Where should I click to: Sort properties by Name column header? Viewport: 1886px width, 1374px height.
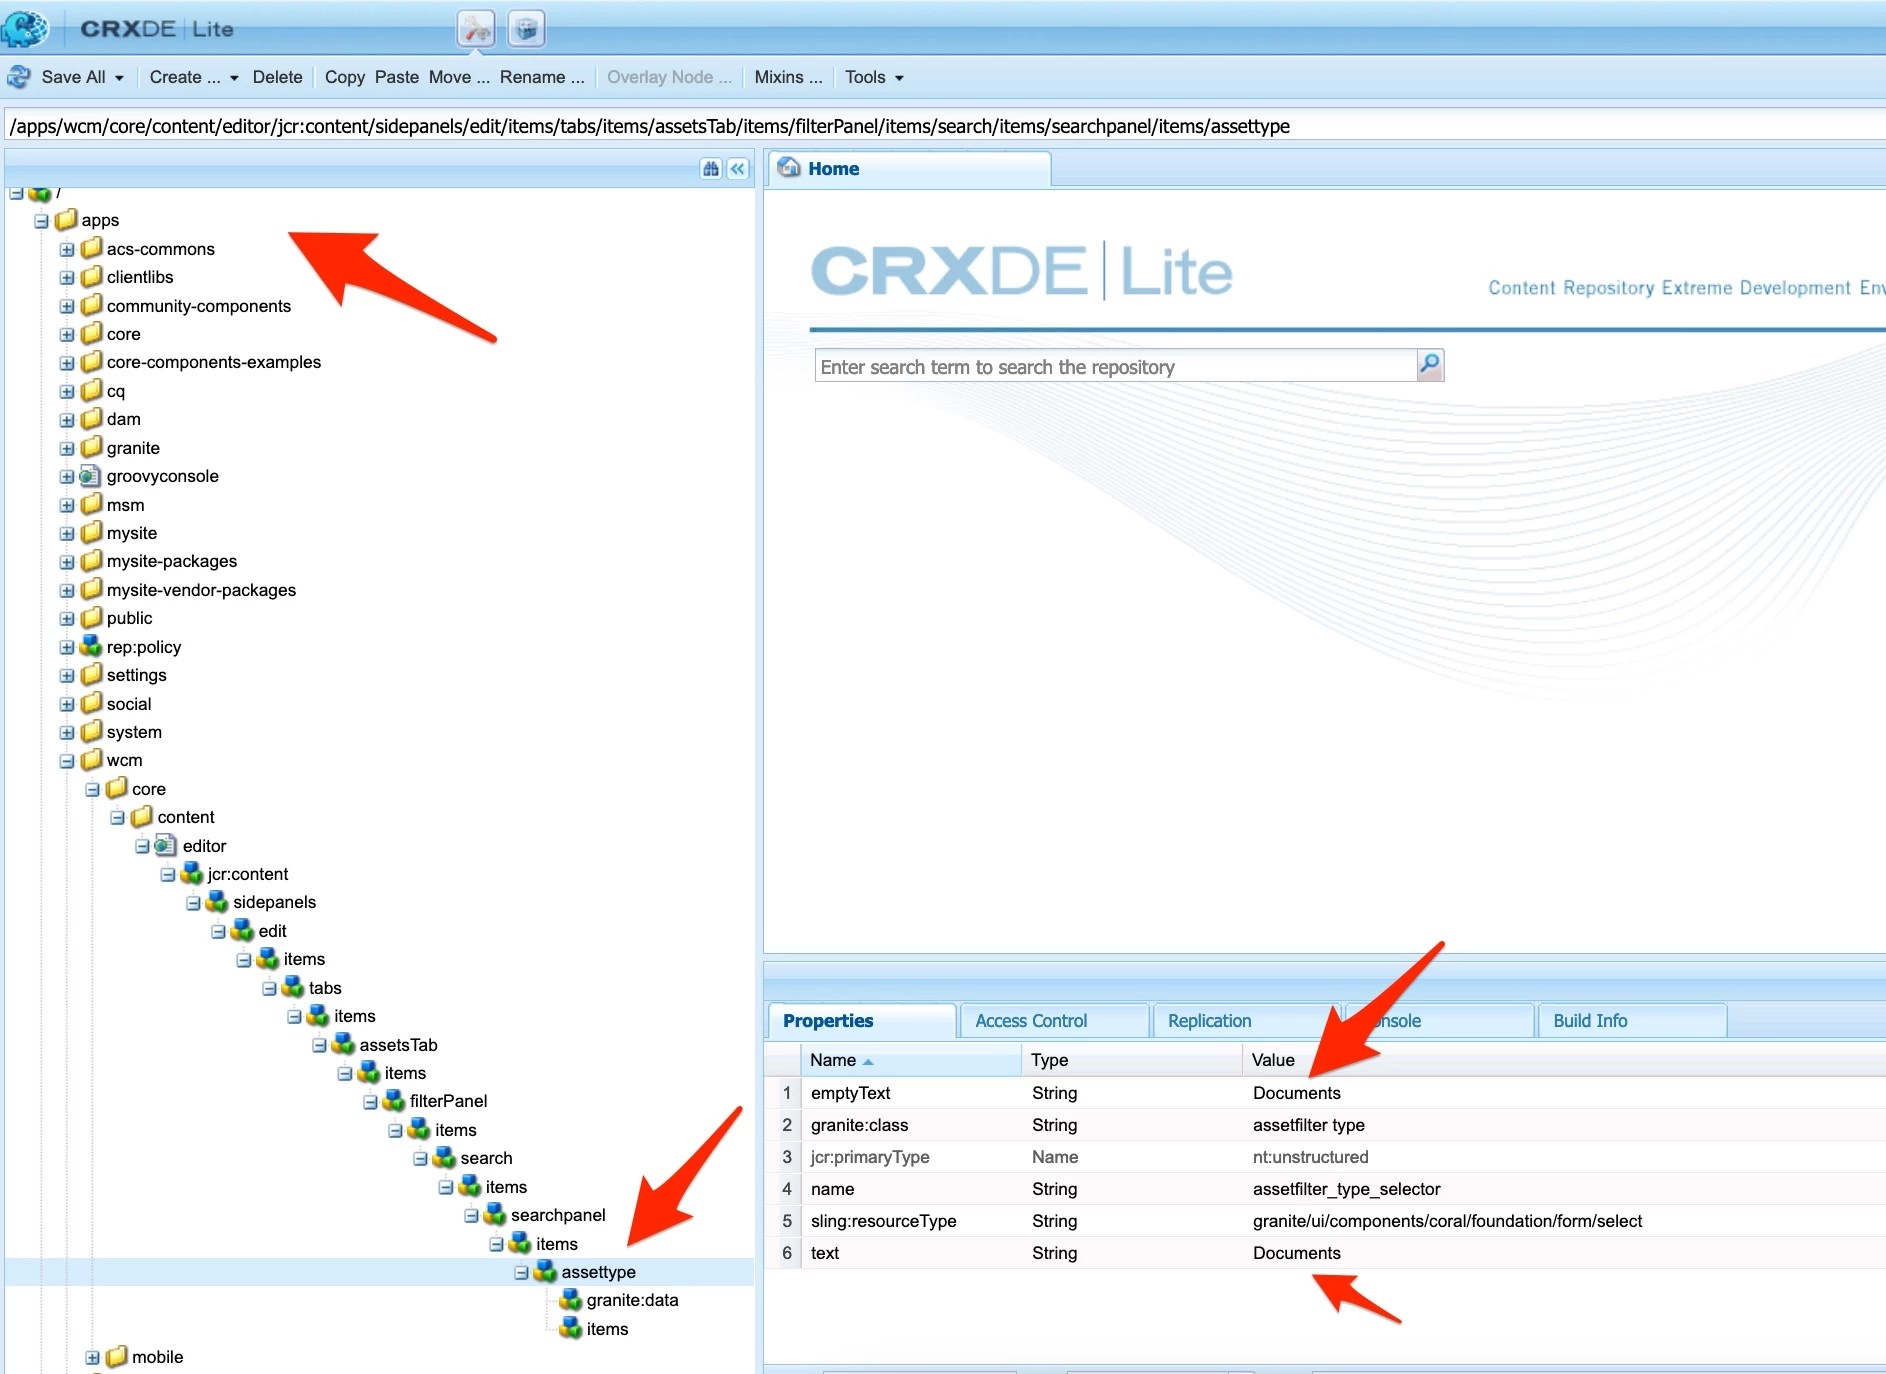click(x=910, y=1059)
